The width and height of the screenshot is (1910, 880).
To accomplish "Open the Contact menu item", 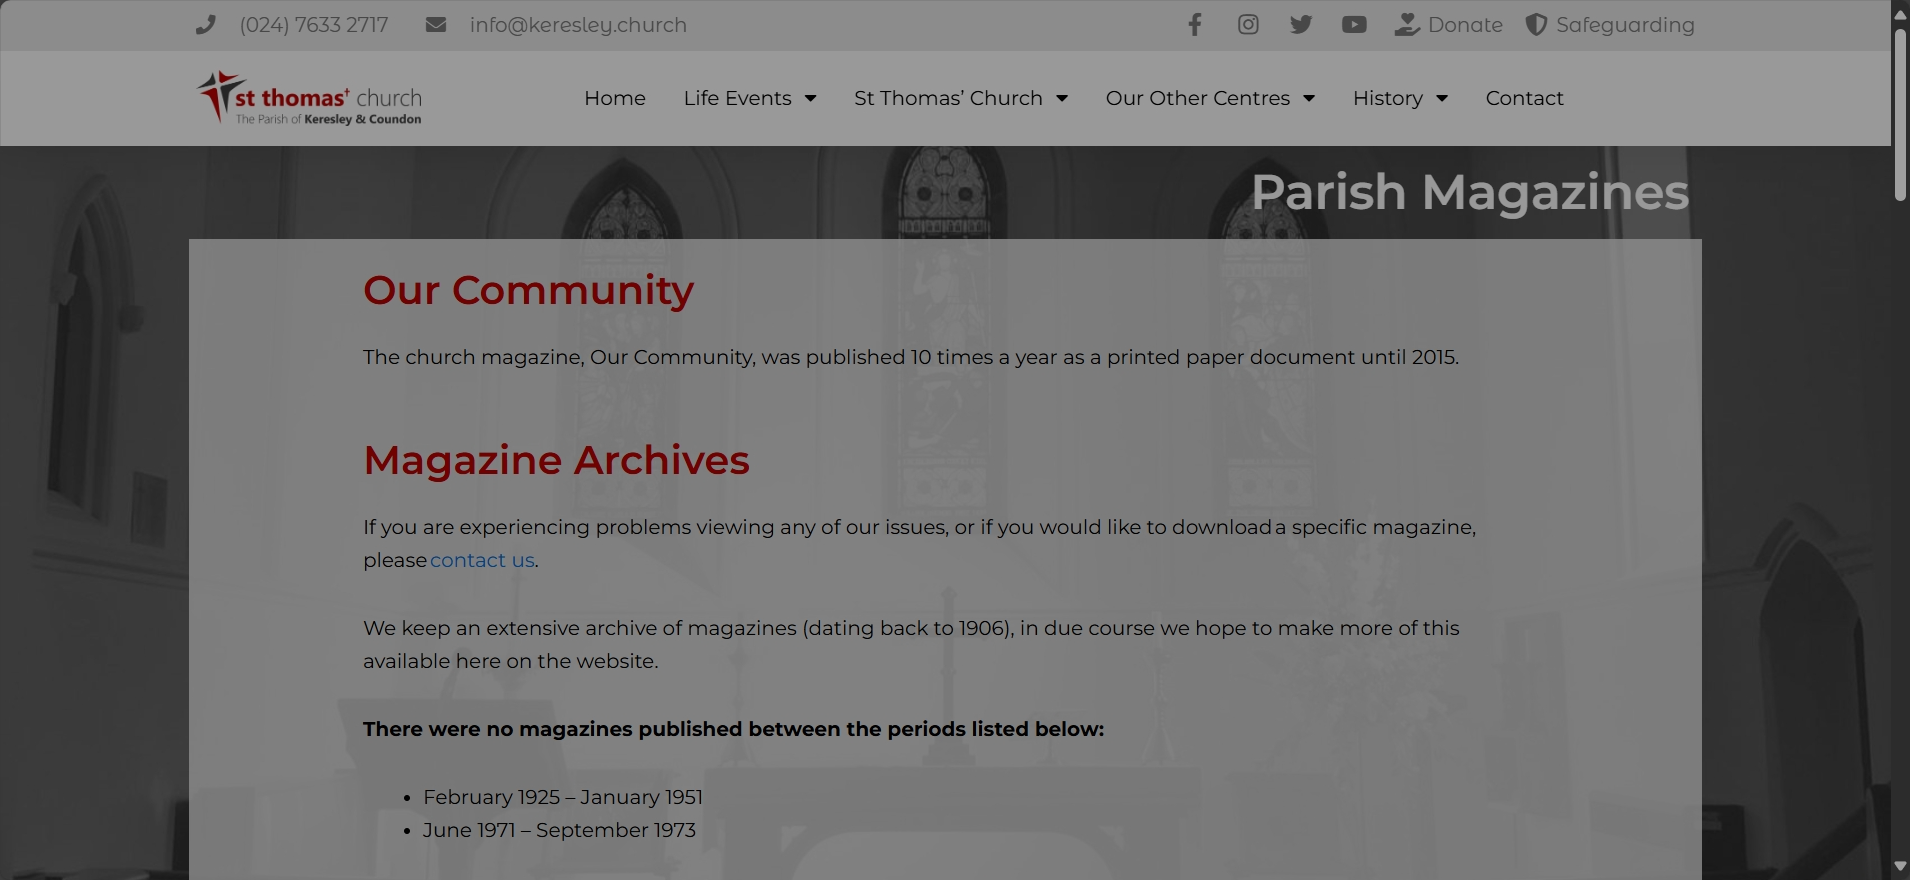I will coord(1524,98).
